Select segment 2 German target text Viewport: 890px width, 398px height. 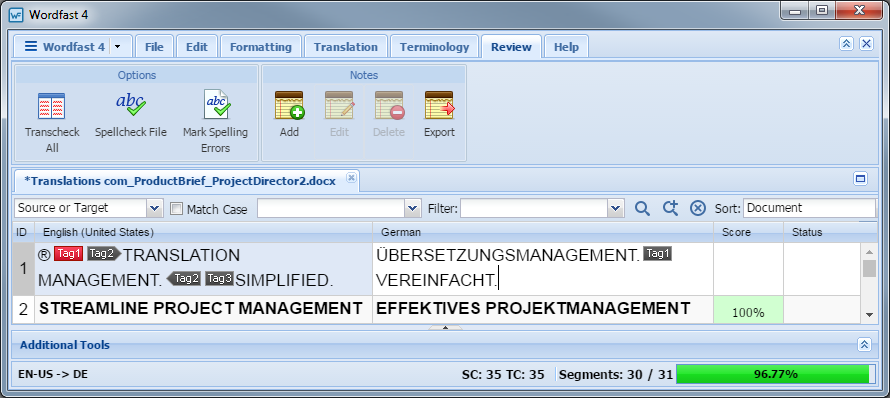pos(533,309)
